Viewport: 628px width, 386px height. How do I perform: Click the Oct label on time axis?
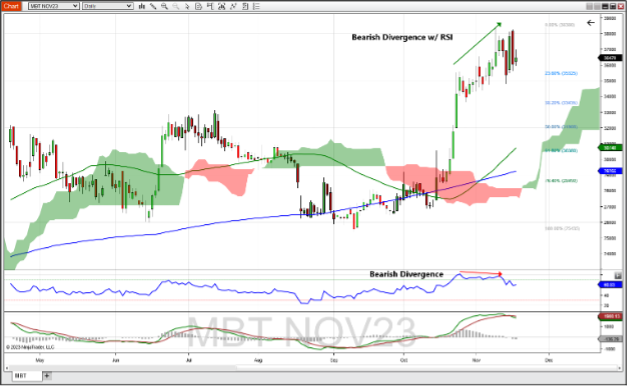point(403,360)
